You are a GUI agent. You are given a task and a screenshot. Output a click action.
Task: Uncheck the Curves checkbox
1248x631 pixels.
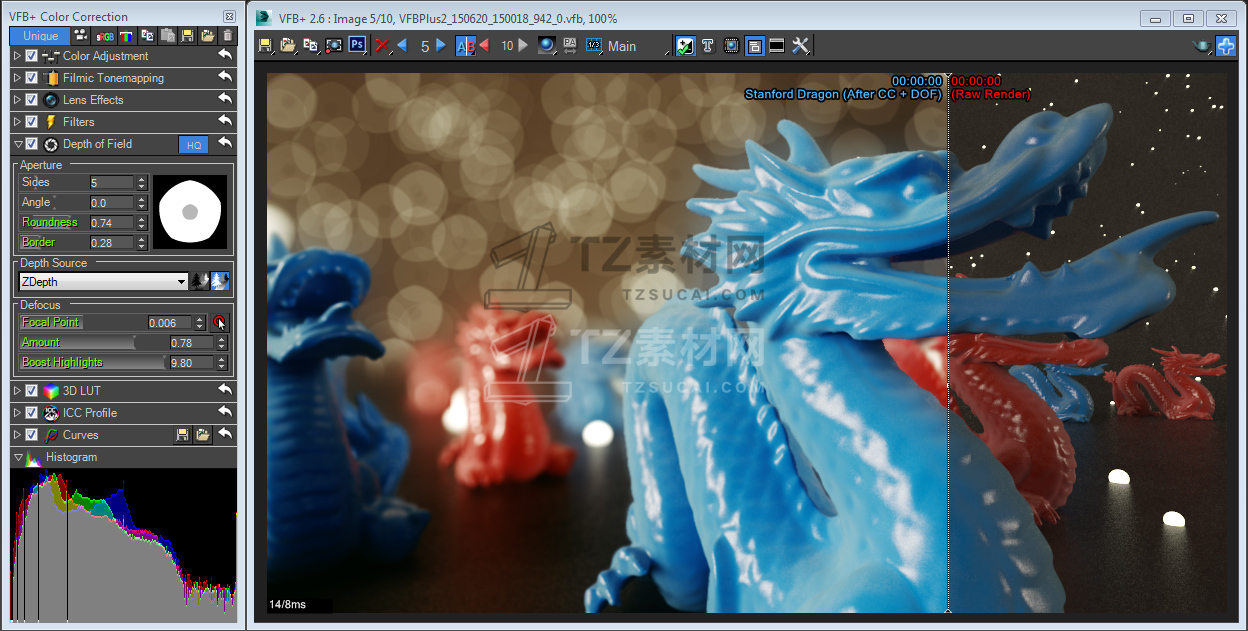coord(32,435)
